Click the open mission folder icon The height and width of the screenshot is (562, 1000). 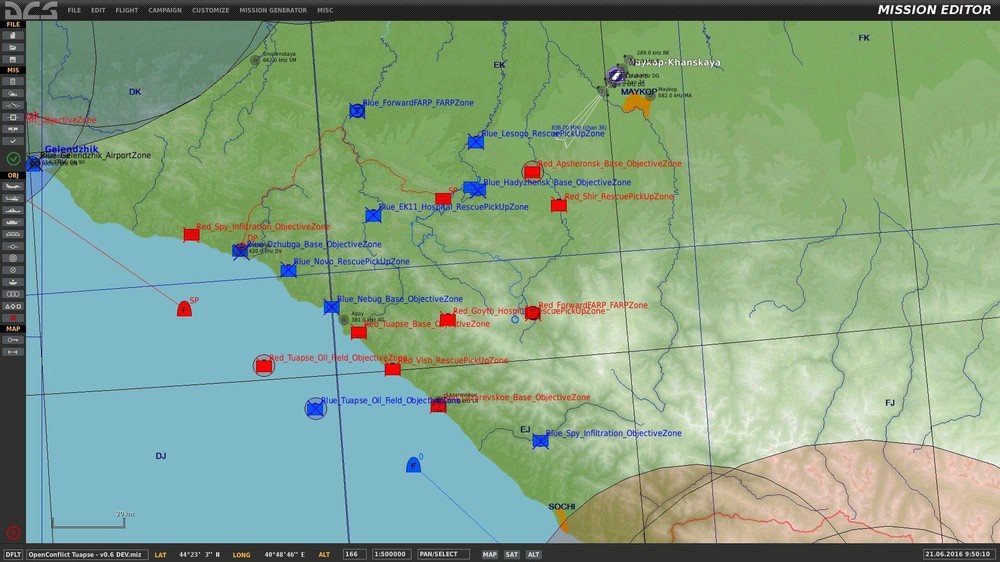click(x=13, y=48)
